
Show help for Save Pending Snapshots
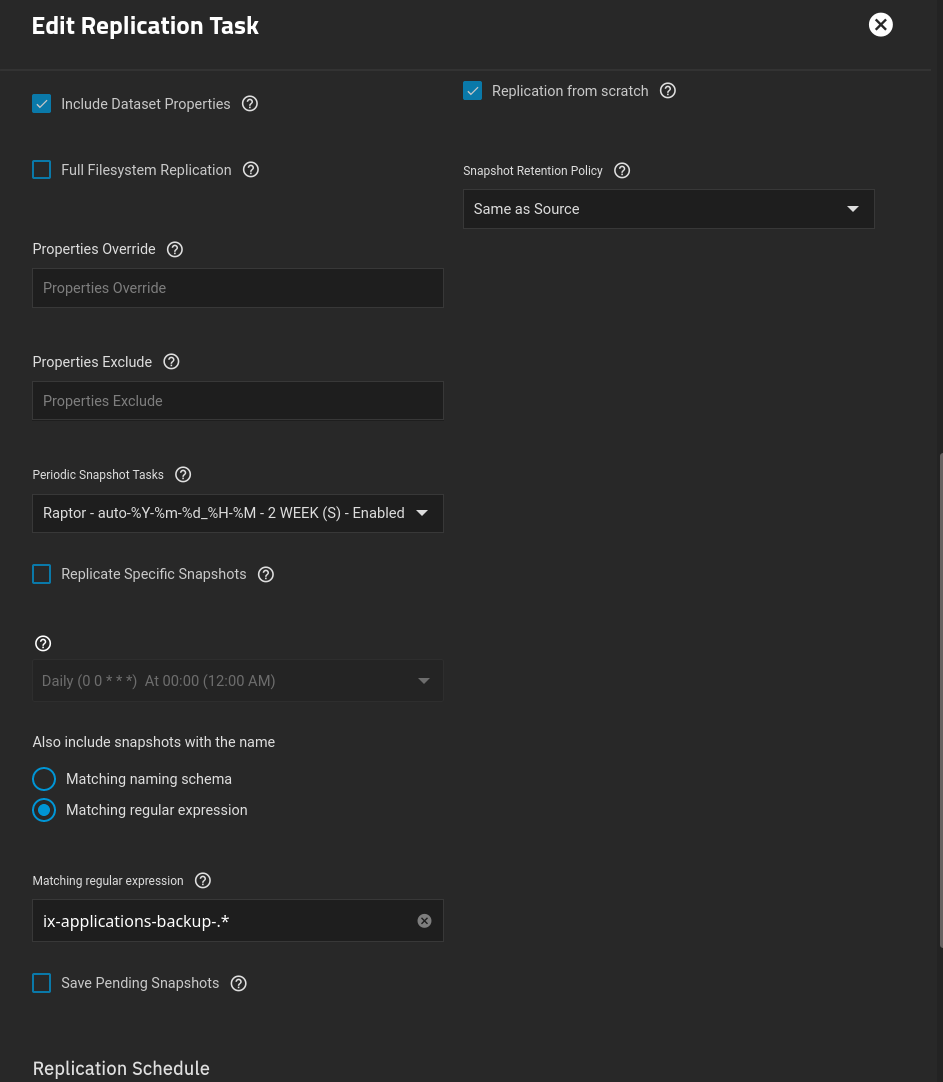click(238, 983)
